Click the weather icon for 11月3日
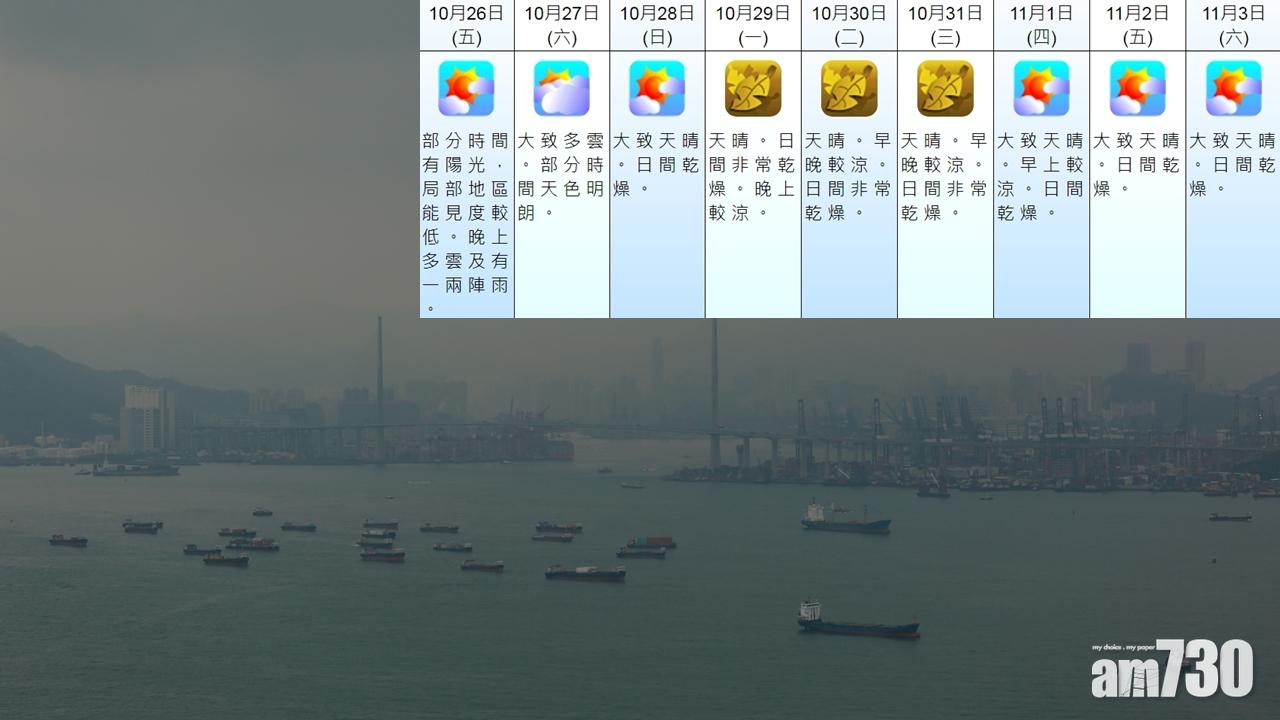The image size is (1280, 720). tap(1233, 89)
